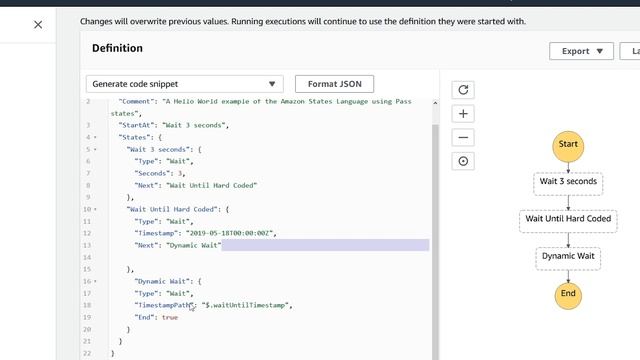This screenshot has width=640, height=360.
Task: Place cursor on empty line 14
Action: [x=269, y=257]
